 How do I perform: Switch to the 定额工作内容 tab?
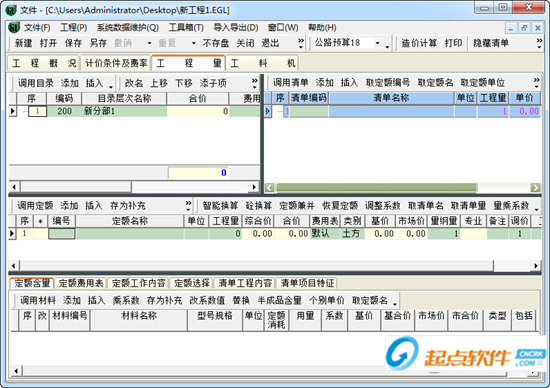(x=139, y=283)
